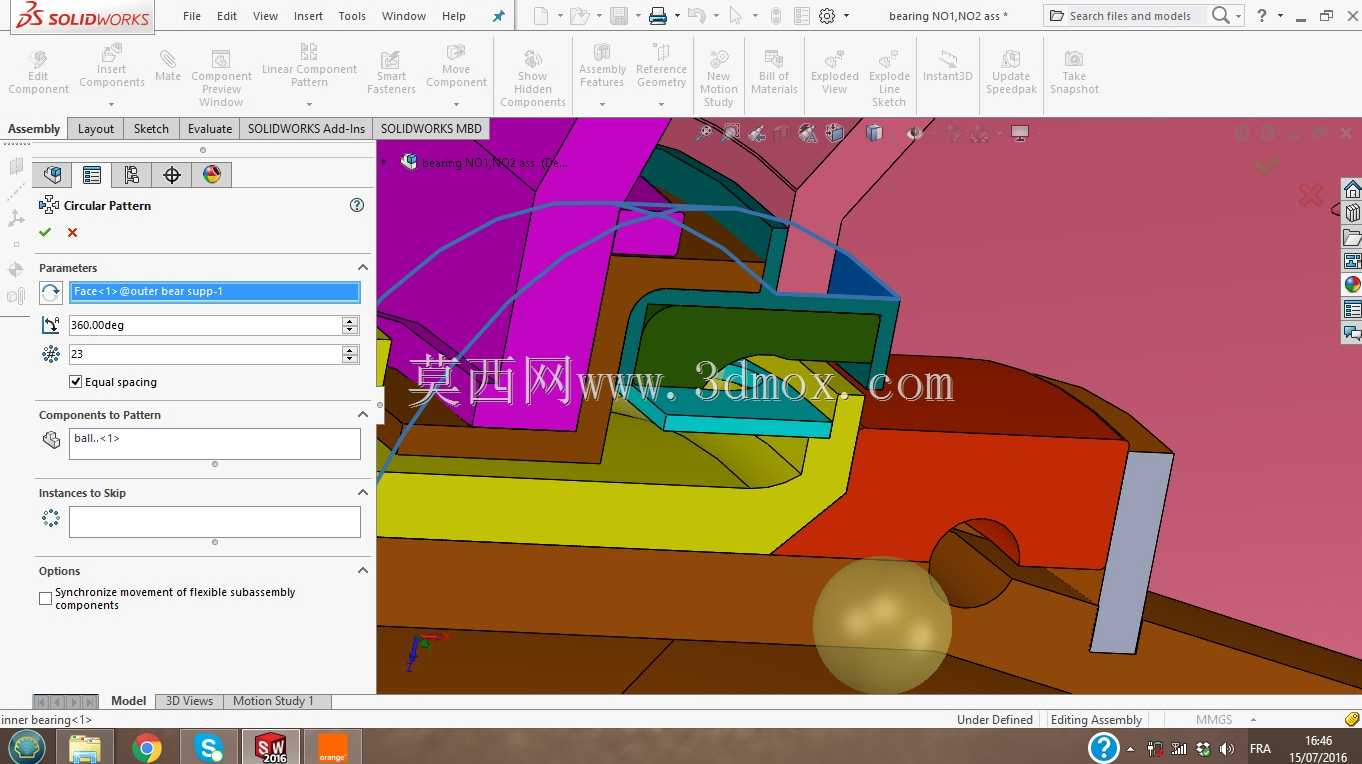
Task: Open the 3D Views bottom tab
Action: (189, 701)
